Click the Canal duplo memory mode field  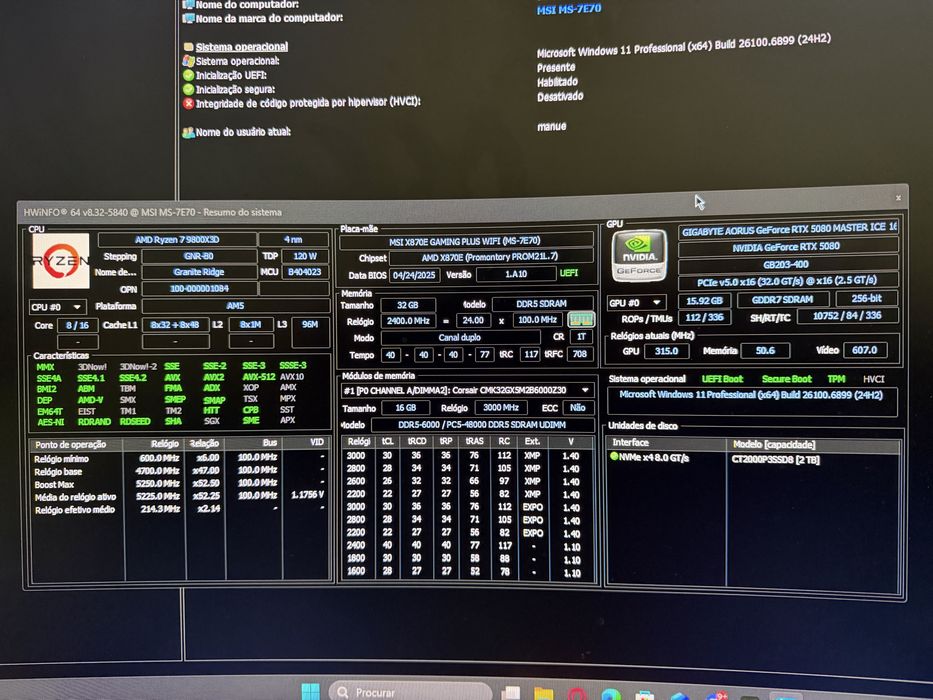(460, 338)
